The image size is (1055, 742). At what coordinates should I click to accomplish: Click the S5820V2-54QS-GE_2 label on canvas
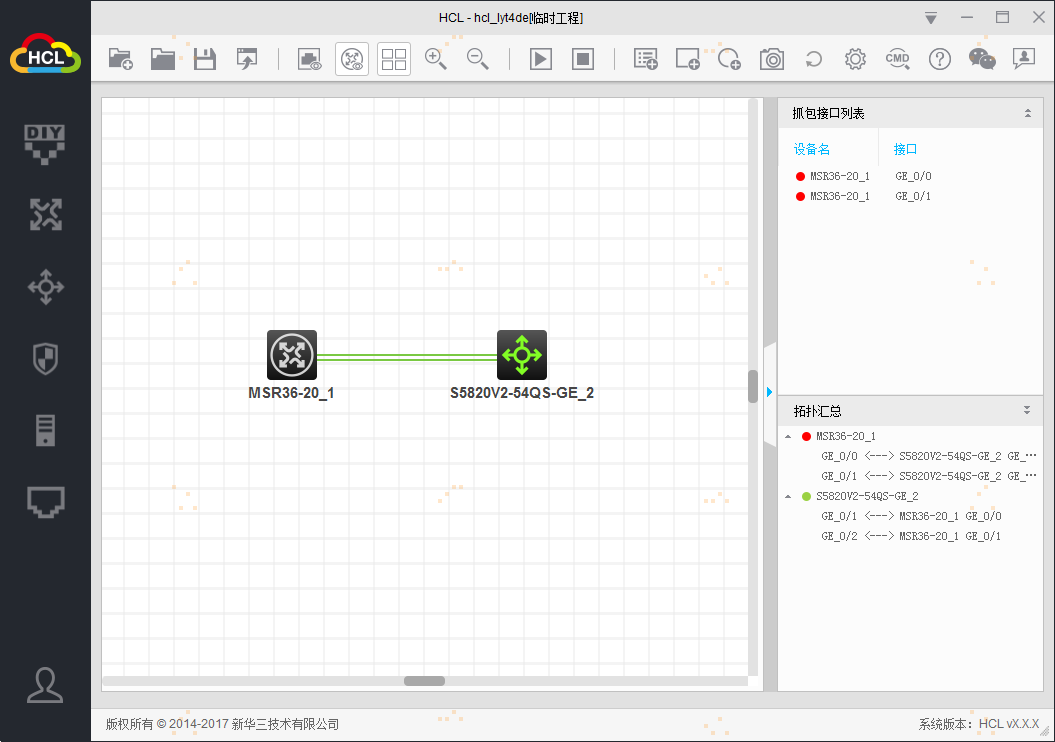(x=522, y=393)
